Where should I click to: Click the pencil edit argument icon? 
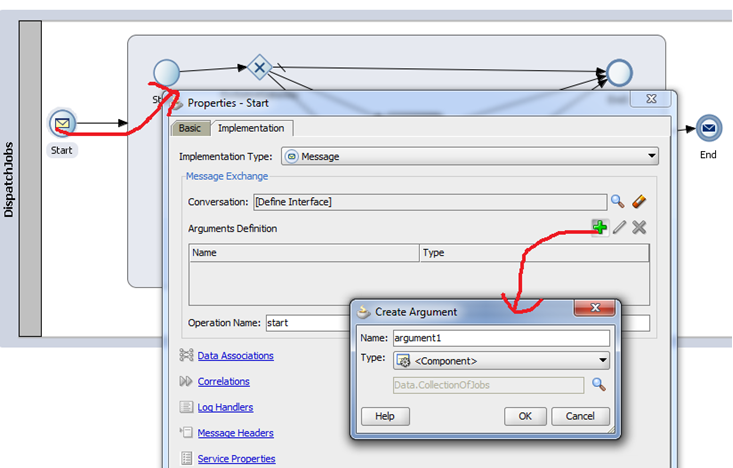pos(620,228)
